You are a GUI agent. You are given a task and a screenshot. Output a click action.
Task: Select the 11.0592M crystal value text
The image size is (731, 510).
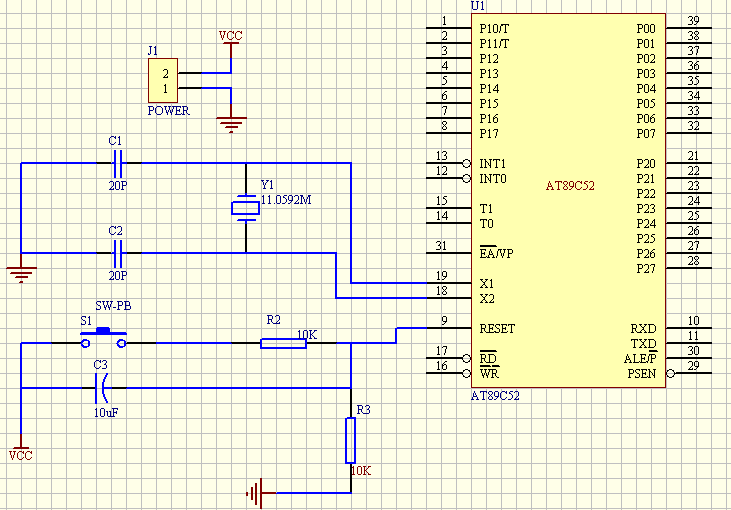286,200
